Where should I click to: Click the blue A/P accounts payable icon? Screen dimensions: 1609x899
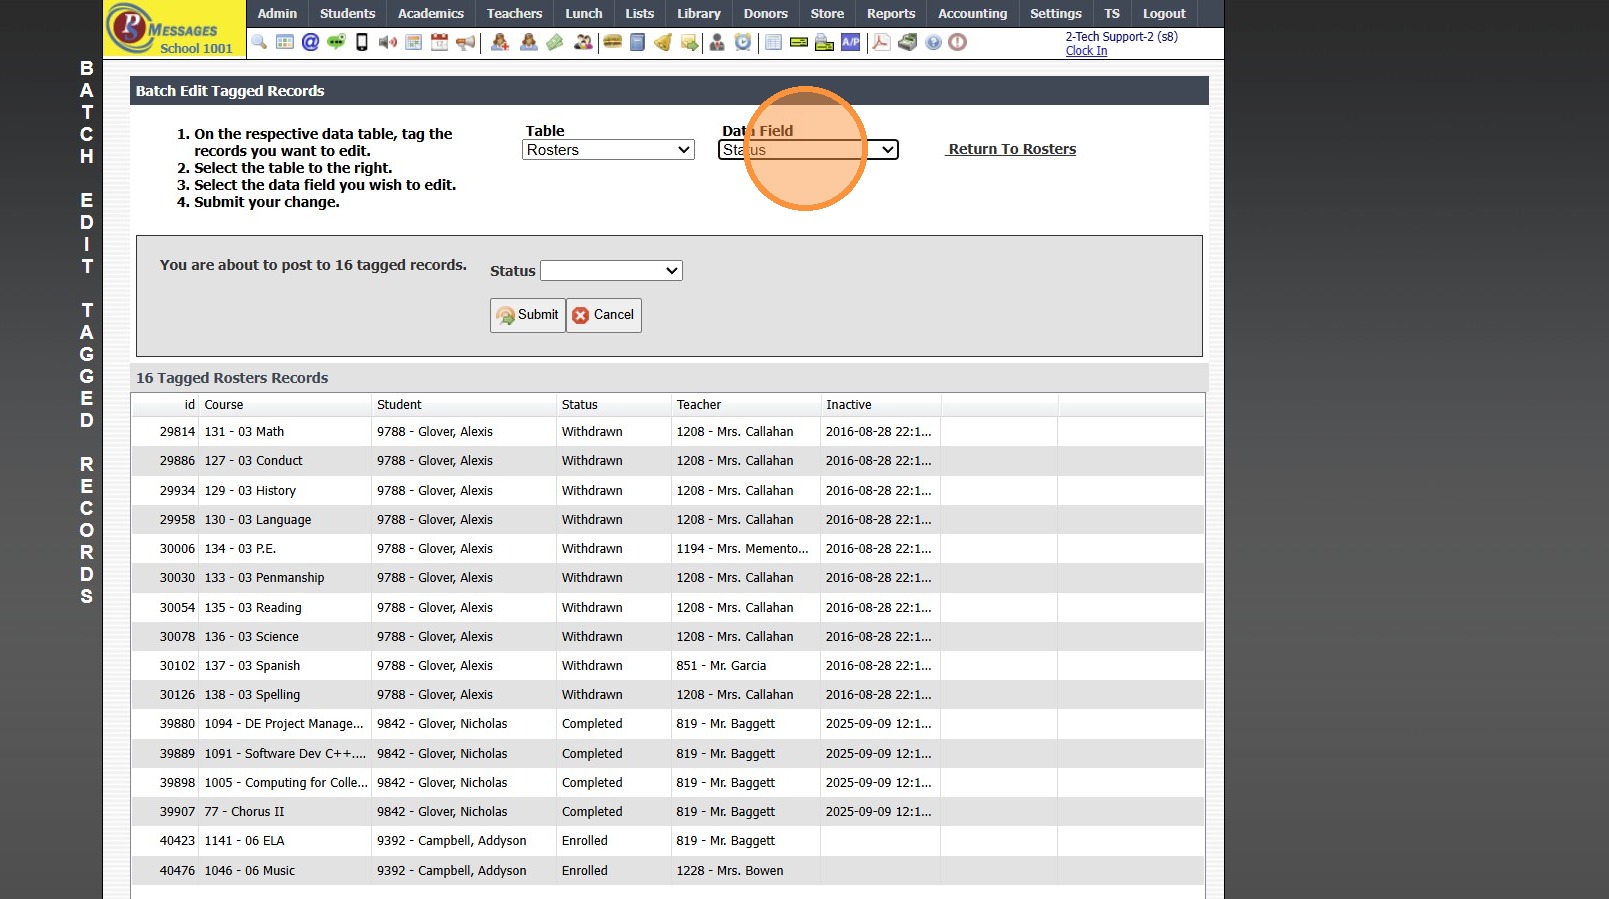(x=851, y=42)
